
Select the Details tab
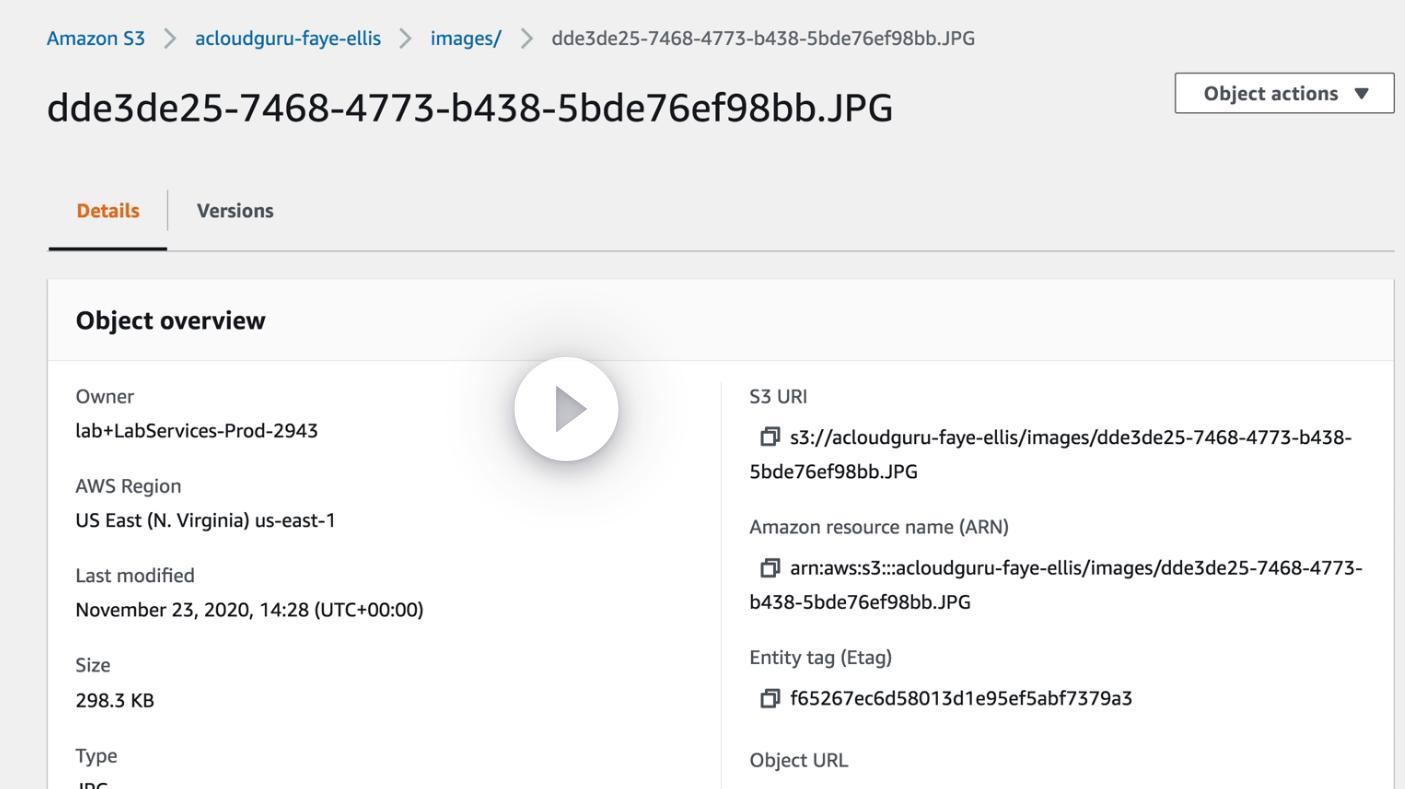(108, 211)
